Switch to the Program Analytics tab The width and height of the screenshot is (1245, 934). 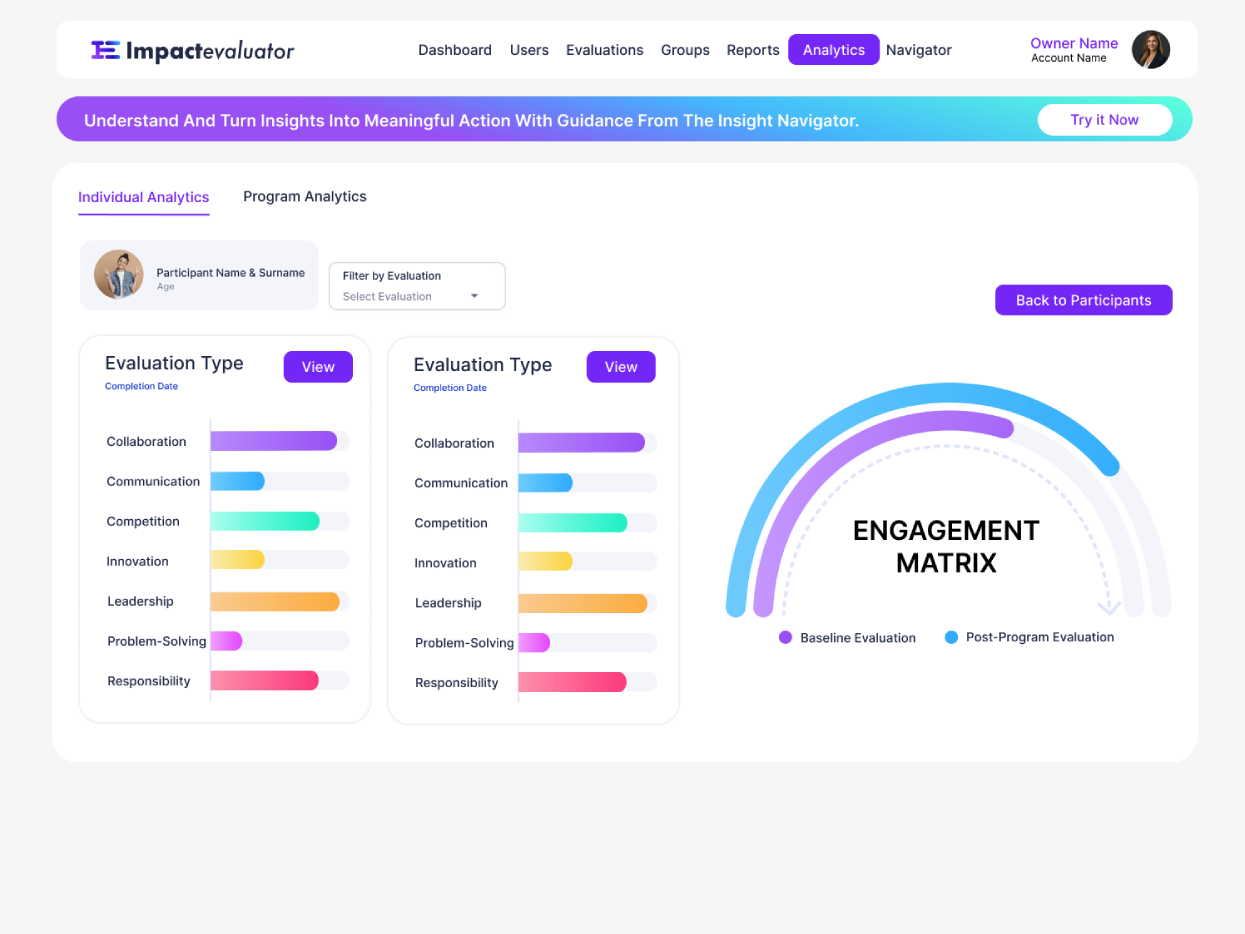[305, 197]
